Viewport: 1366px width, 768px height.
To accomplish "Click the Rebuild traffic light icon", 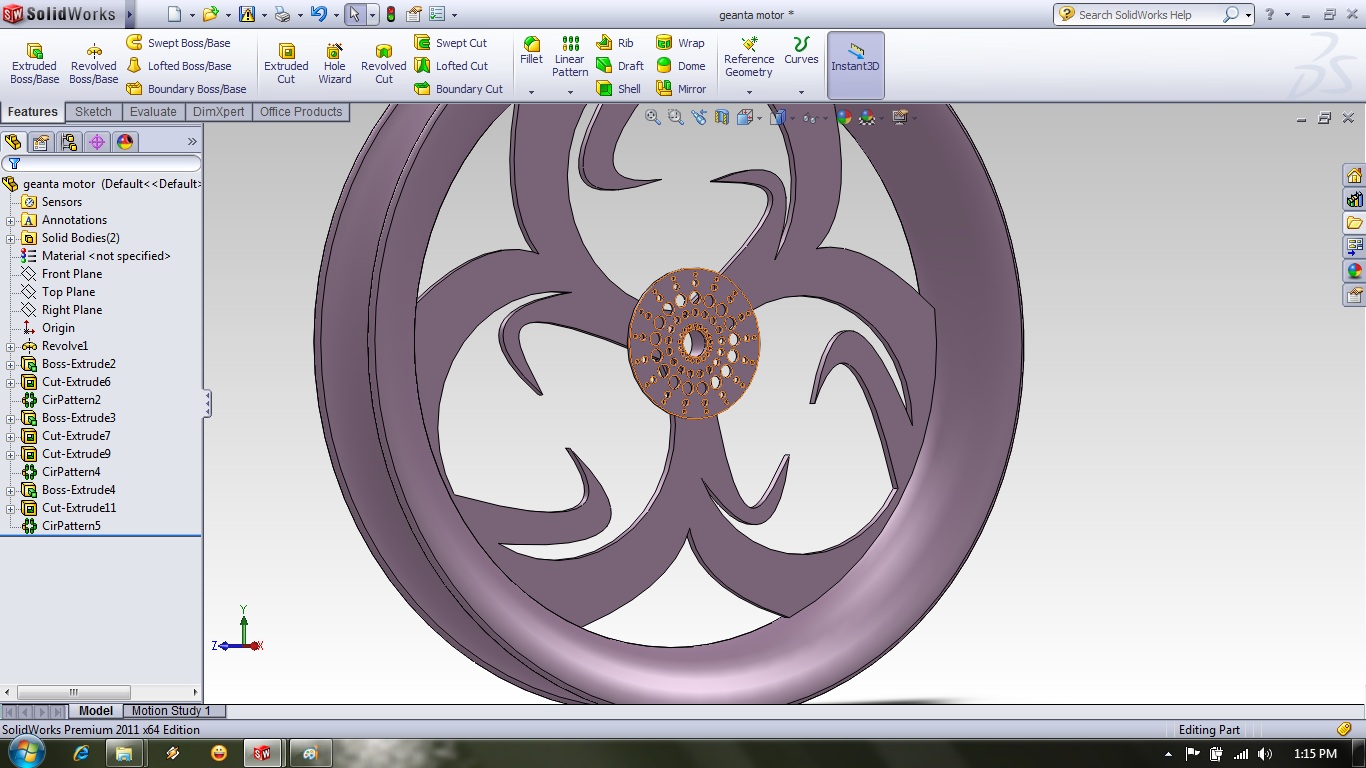I will pos(391,15).
